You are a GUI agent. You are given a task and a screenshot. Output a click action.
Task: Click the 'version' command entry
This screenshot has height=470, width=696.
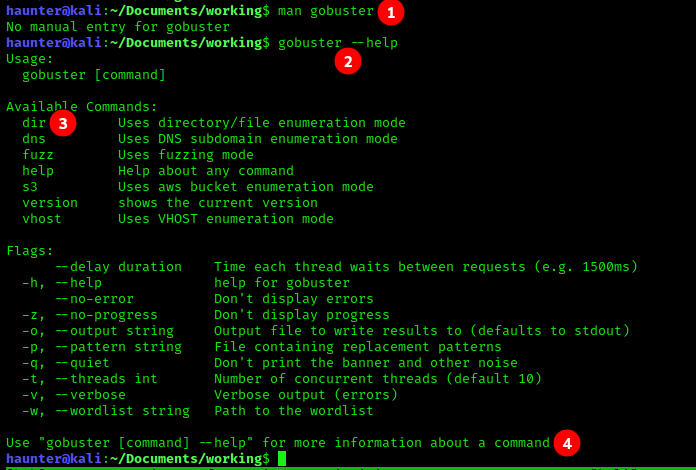[50, 203]
